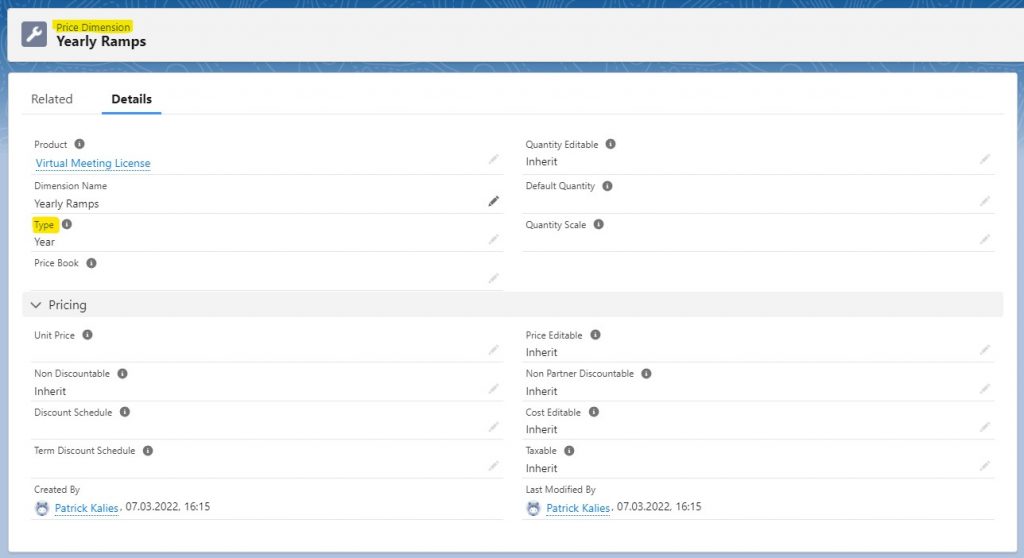Click the info icon beside Discount Schedule
This screenshot has height=558, width=1024.
point(125,412)
